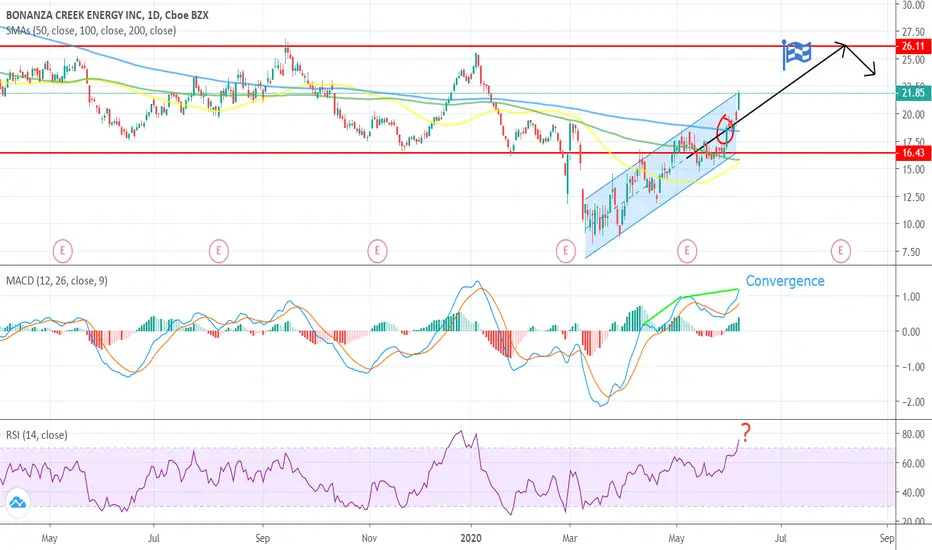Click the TradingView cloud logo icon

pos(17,503)
